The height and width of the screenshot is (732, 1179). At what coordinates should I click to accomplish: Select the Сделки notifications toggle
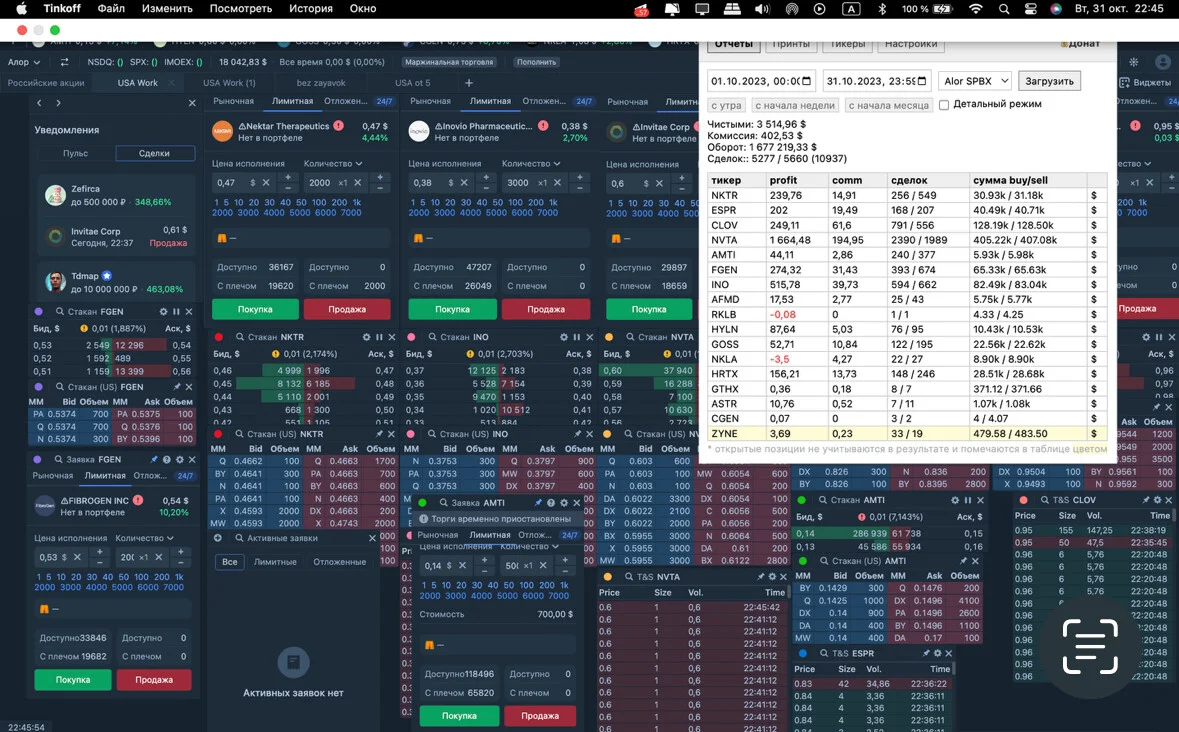(154, 153)
